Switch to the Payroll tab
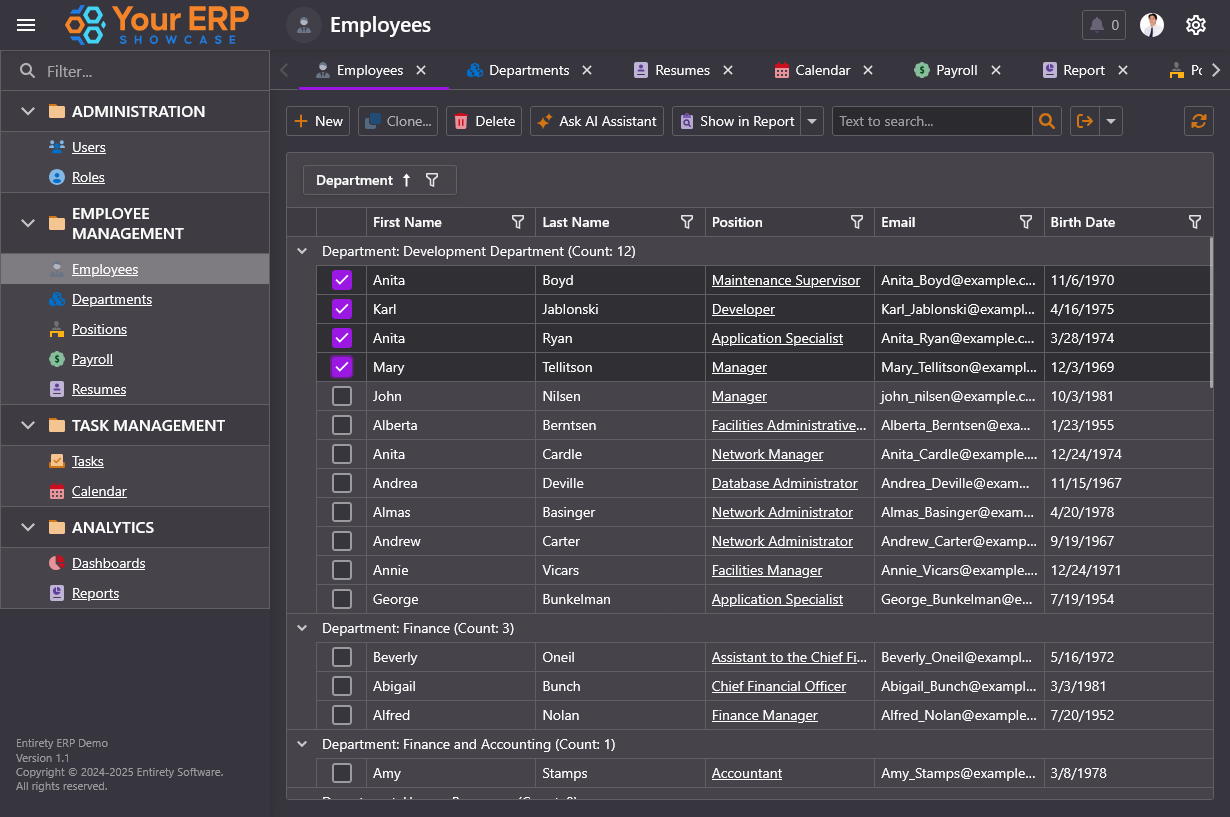The height and width of the screenshot is (817, 1230). (x=956, y=70)
